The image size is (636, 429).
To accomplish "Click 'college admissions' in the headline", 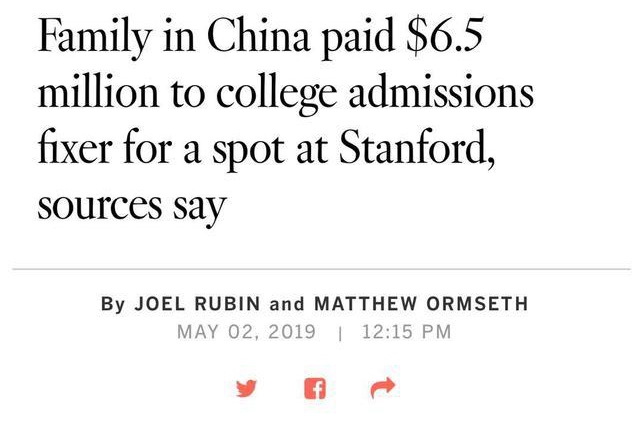I will 375,93.
